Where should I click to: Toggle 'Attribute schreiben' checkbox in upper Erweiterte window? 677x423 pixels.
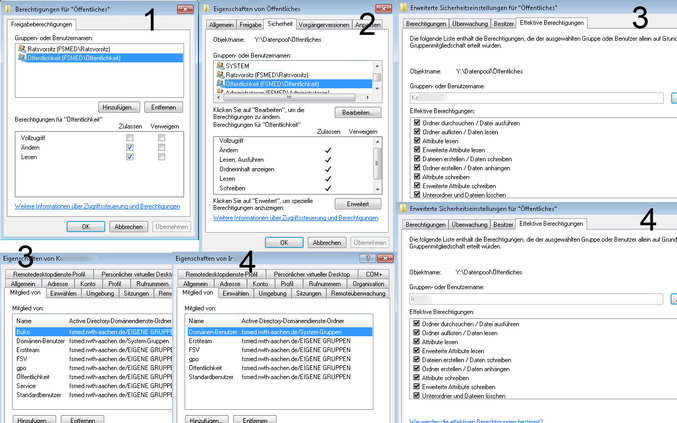[417, 177]
